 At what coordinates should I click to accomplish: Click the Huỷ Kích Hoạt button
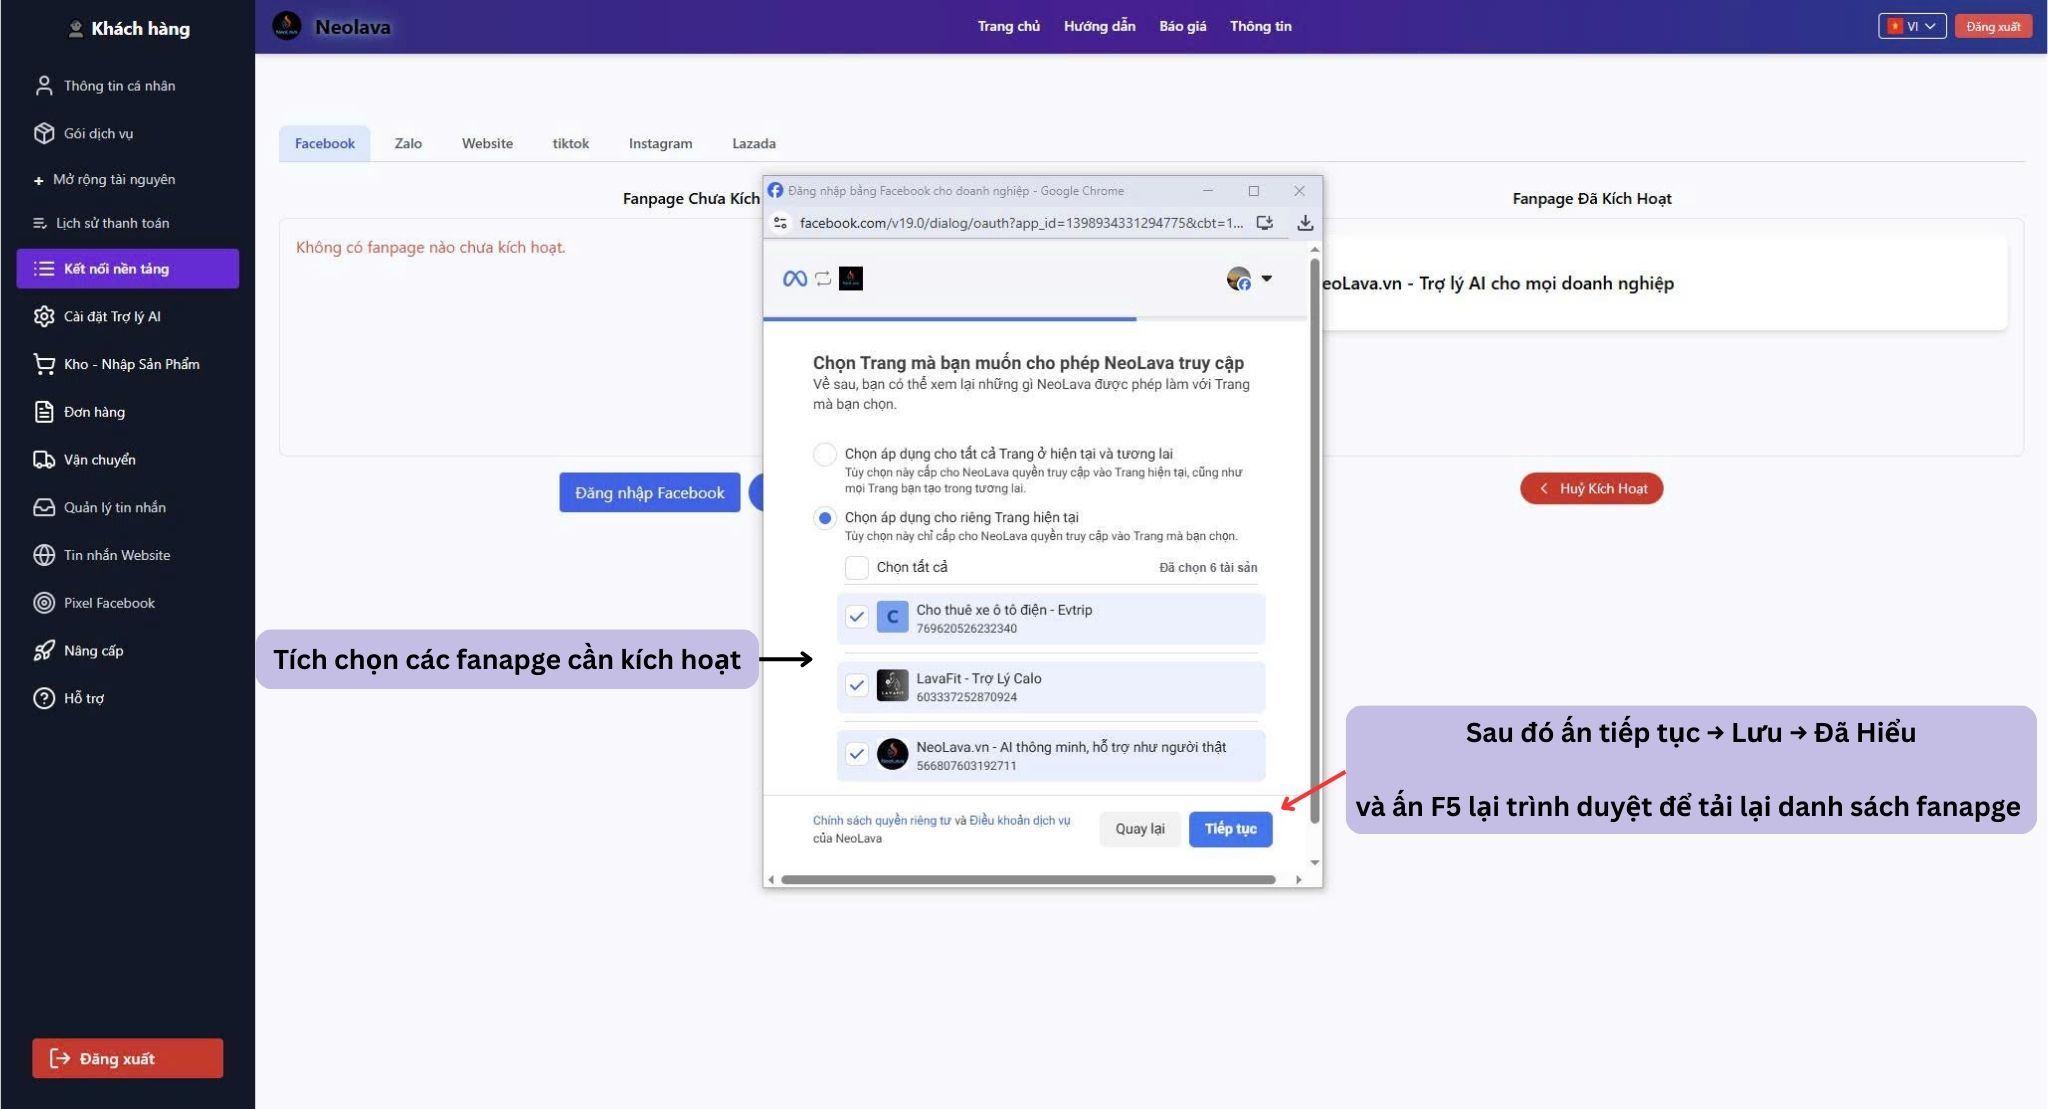point(1591,489)
